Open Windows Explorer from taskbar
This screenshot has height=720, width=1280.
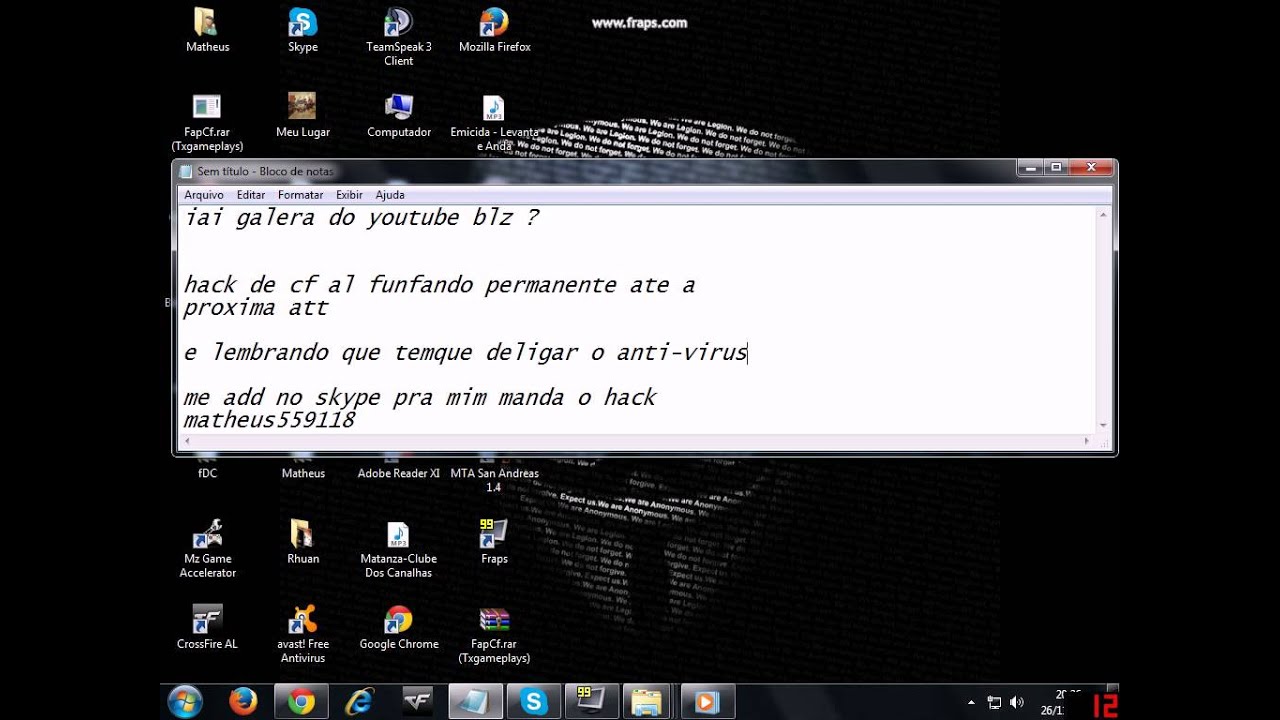(648, 701)
